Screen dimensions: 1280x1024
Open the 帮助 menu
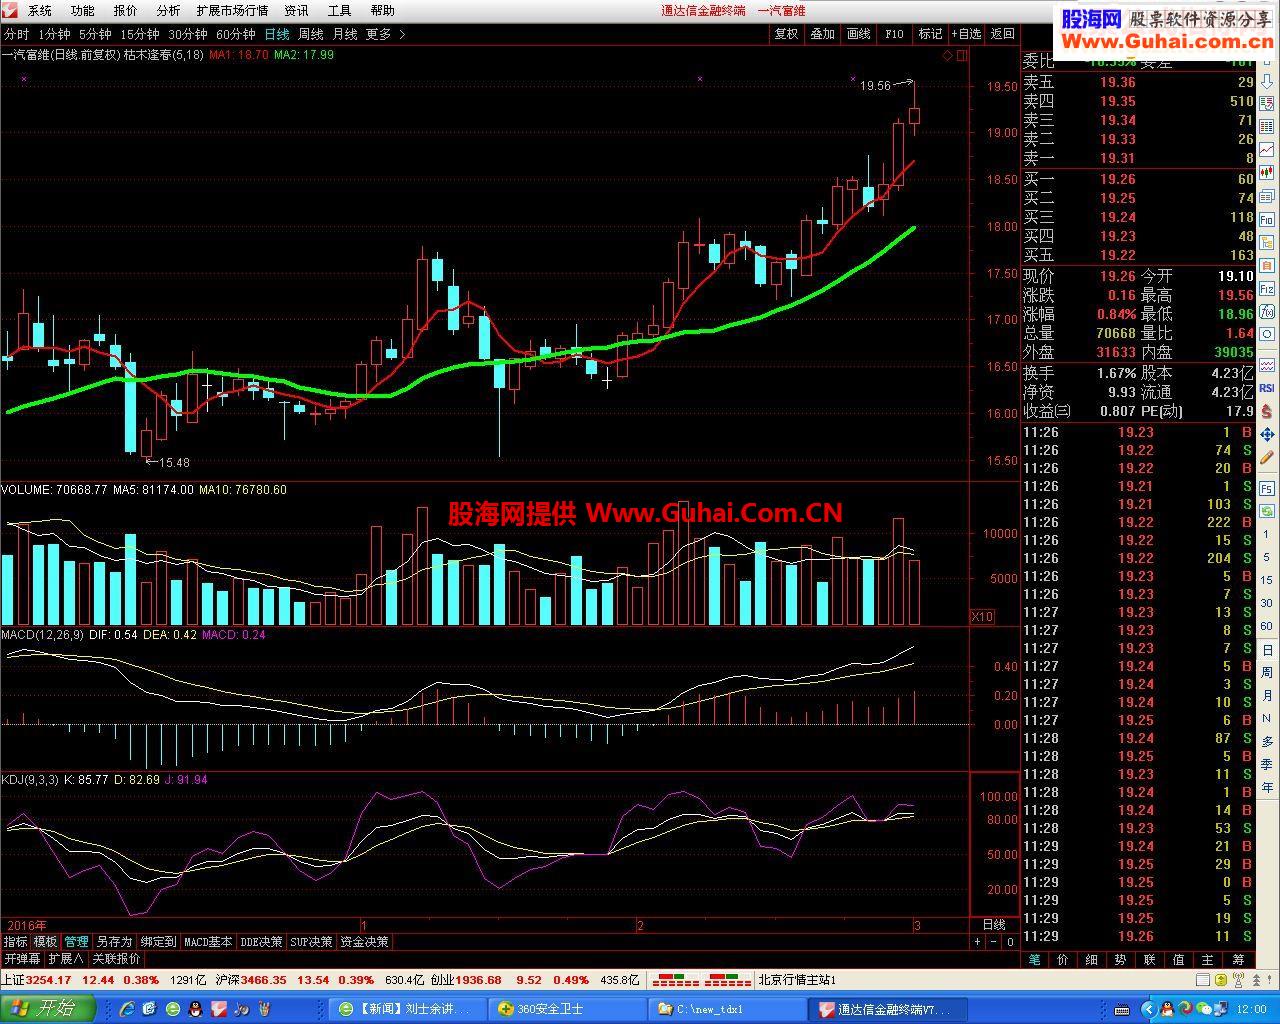click(x=383, y=11)
